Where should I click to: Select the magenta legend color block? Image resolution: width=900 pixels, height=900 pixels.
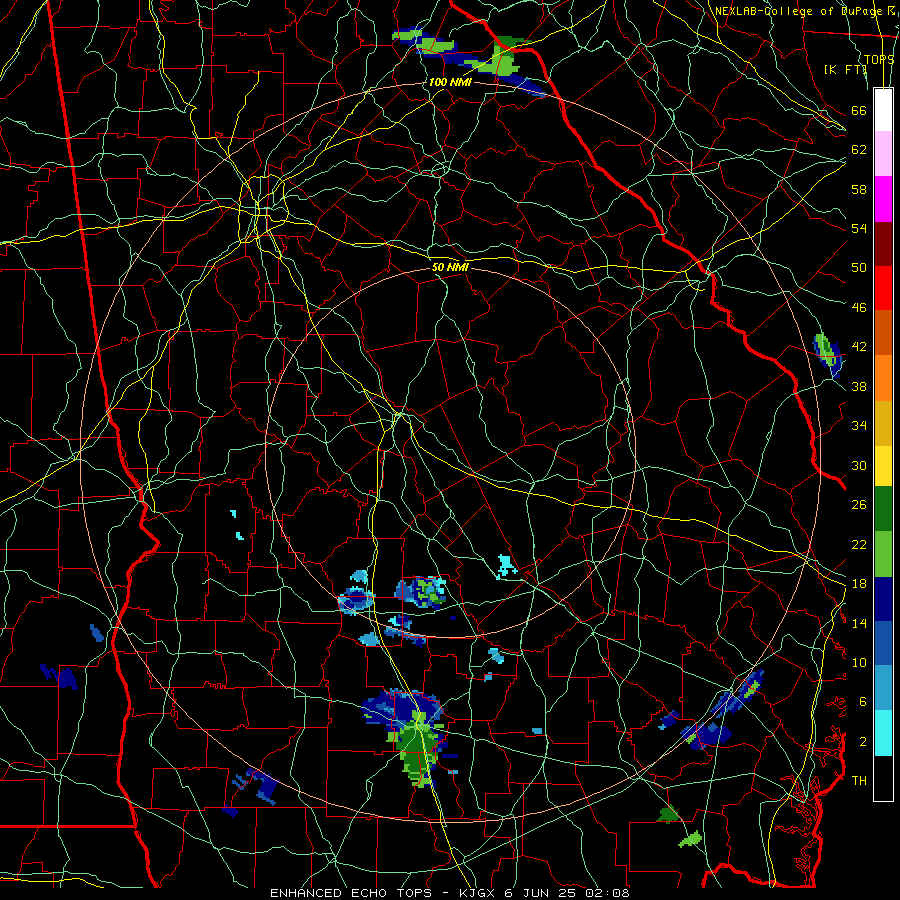point(883,199)
